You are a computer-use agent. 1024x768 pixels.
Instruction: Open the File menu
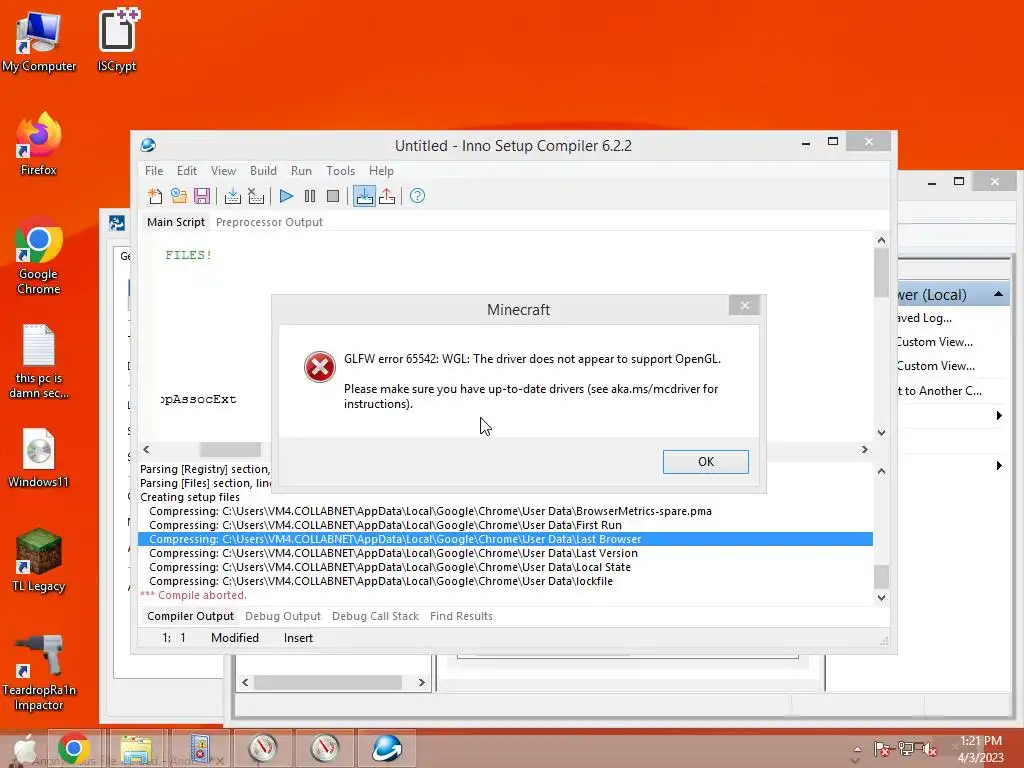click(x=154, y=170)
